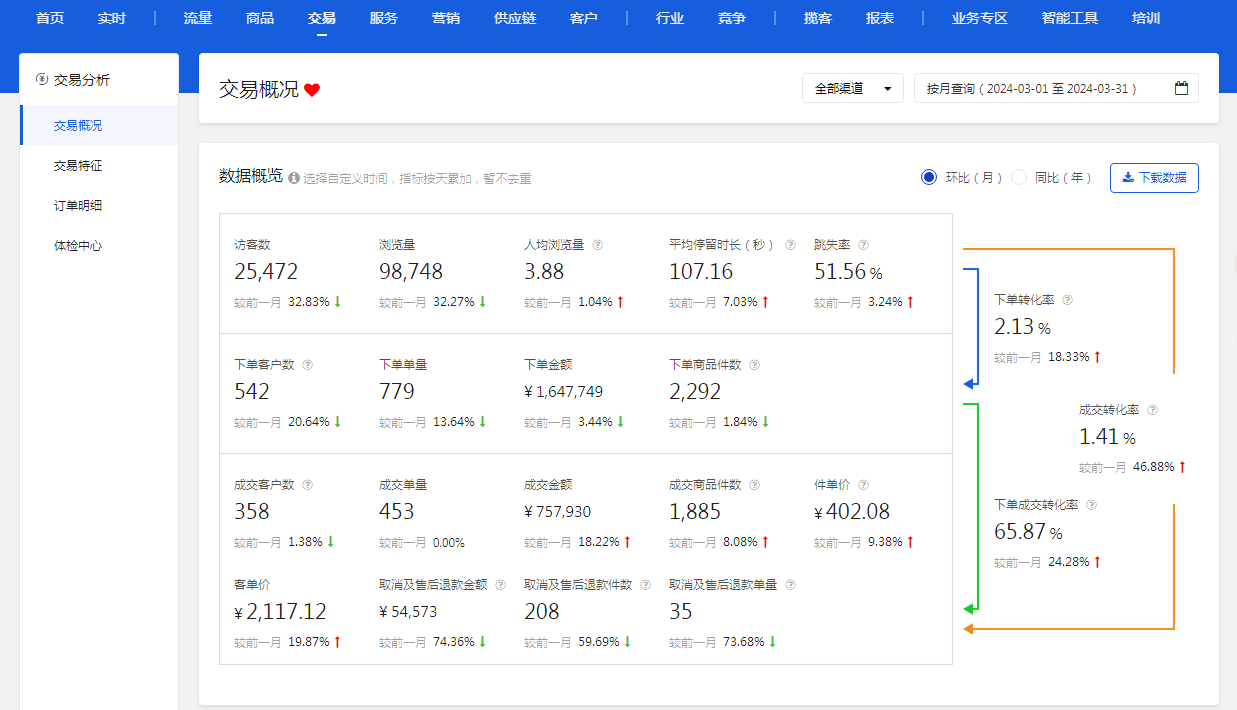
Task: Click help icon beside 人均浏览量
Action: (x=597, y=245)
